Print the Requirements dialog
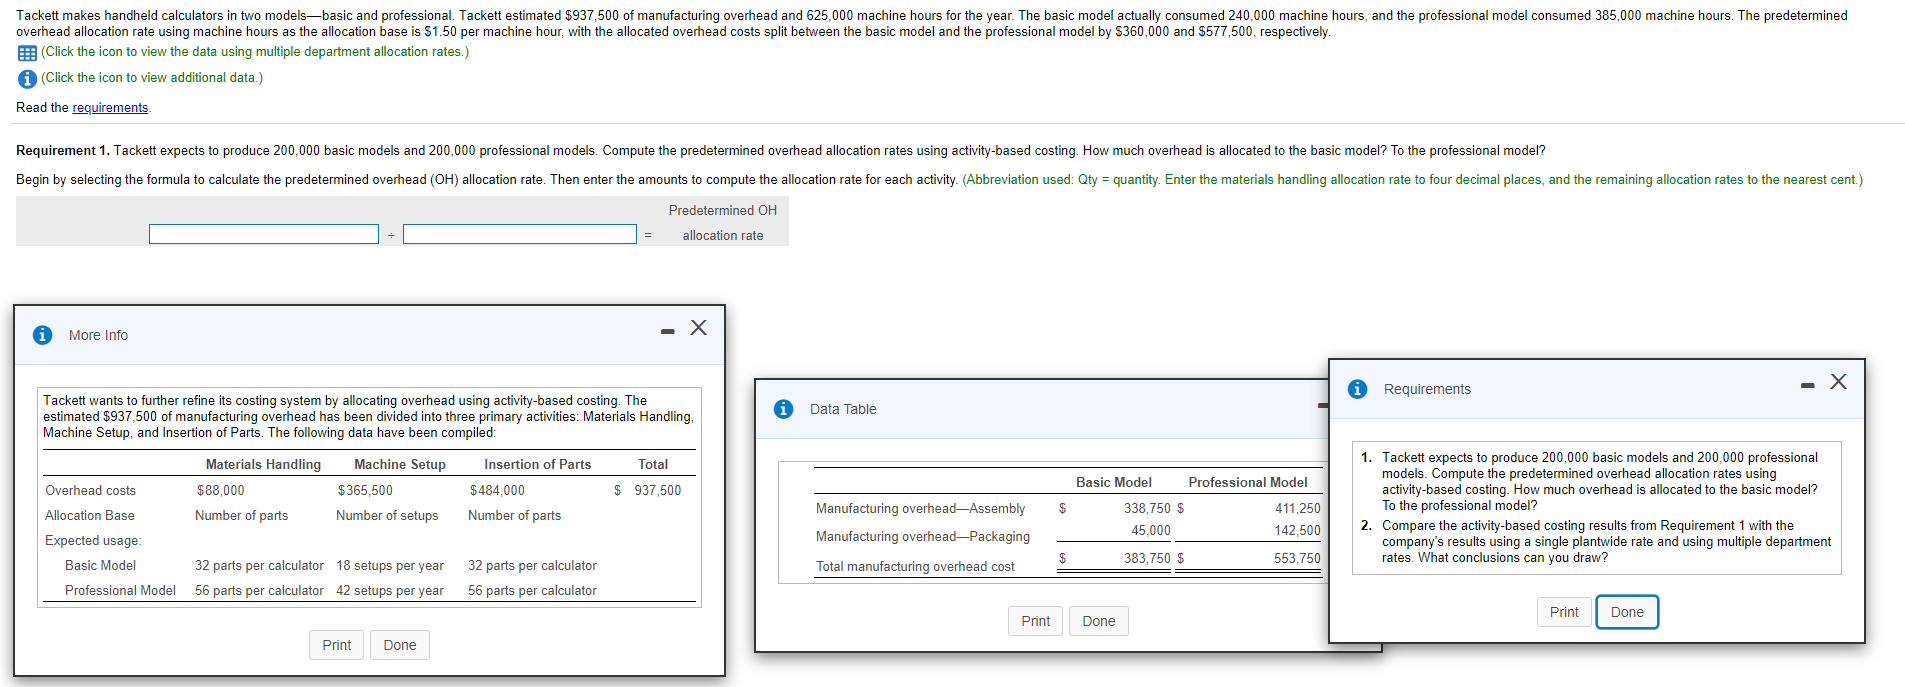This screenshot has height=687, width=1905. 1563,612
